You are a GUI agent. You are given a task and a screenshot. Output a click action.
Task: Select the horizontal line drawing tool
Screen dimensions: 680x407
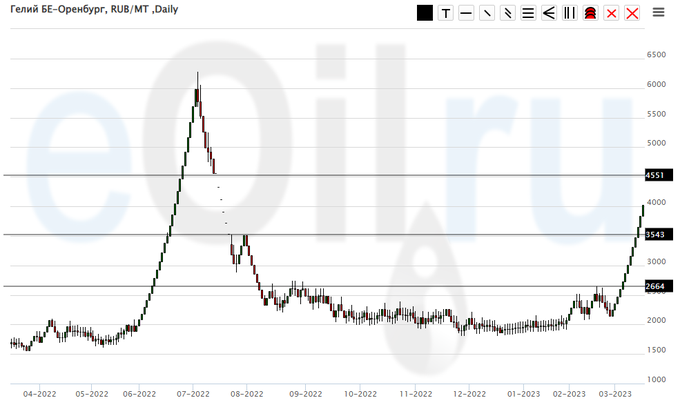466,13
